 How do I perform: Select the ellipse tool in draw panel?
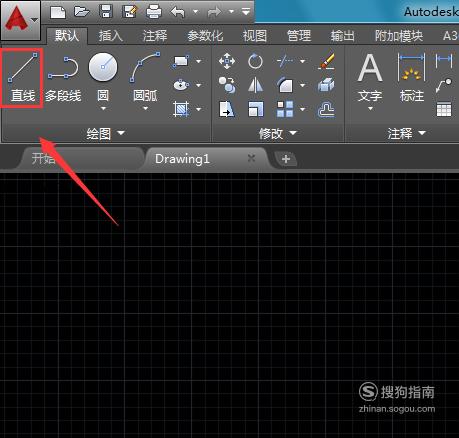pos(181,85)
